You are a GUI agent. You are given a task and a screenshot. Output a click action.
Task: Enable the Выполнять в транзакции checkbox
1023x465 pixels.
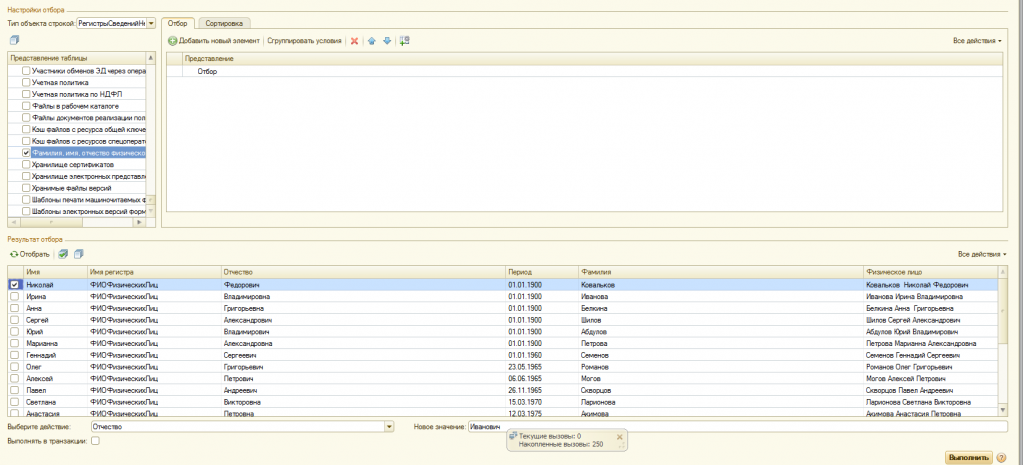[95, 441]
